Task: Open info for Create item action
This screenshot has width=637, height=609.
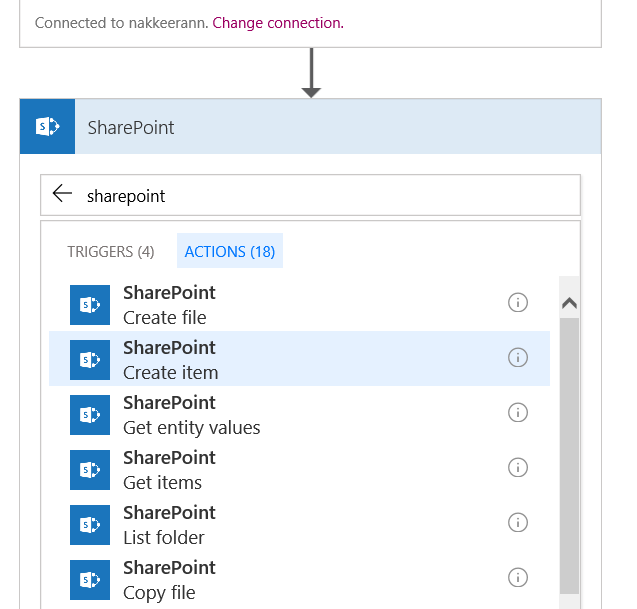Action: tap(518, 357)
